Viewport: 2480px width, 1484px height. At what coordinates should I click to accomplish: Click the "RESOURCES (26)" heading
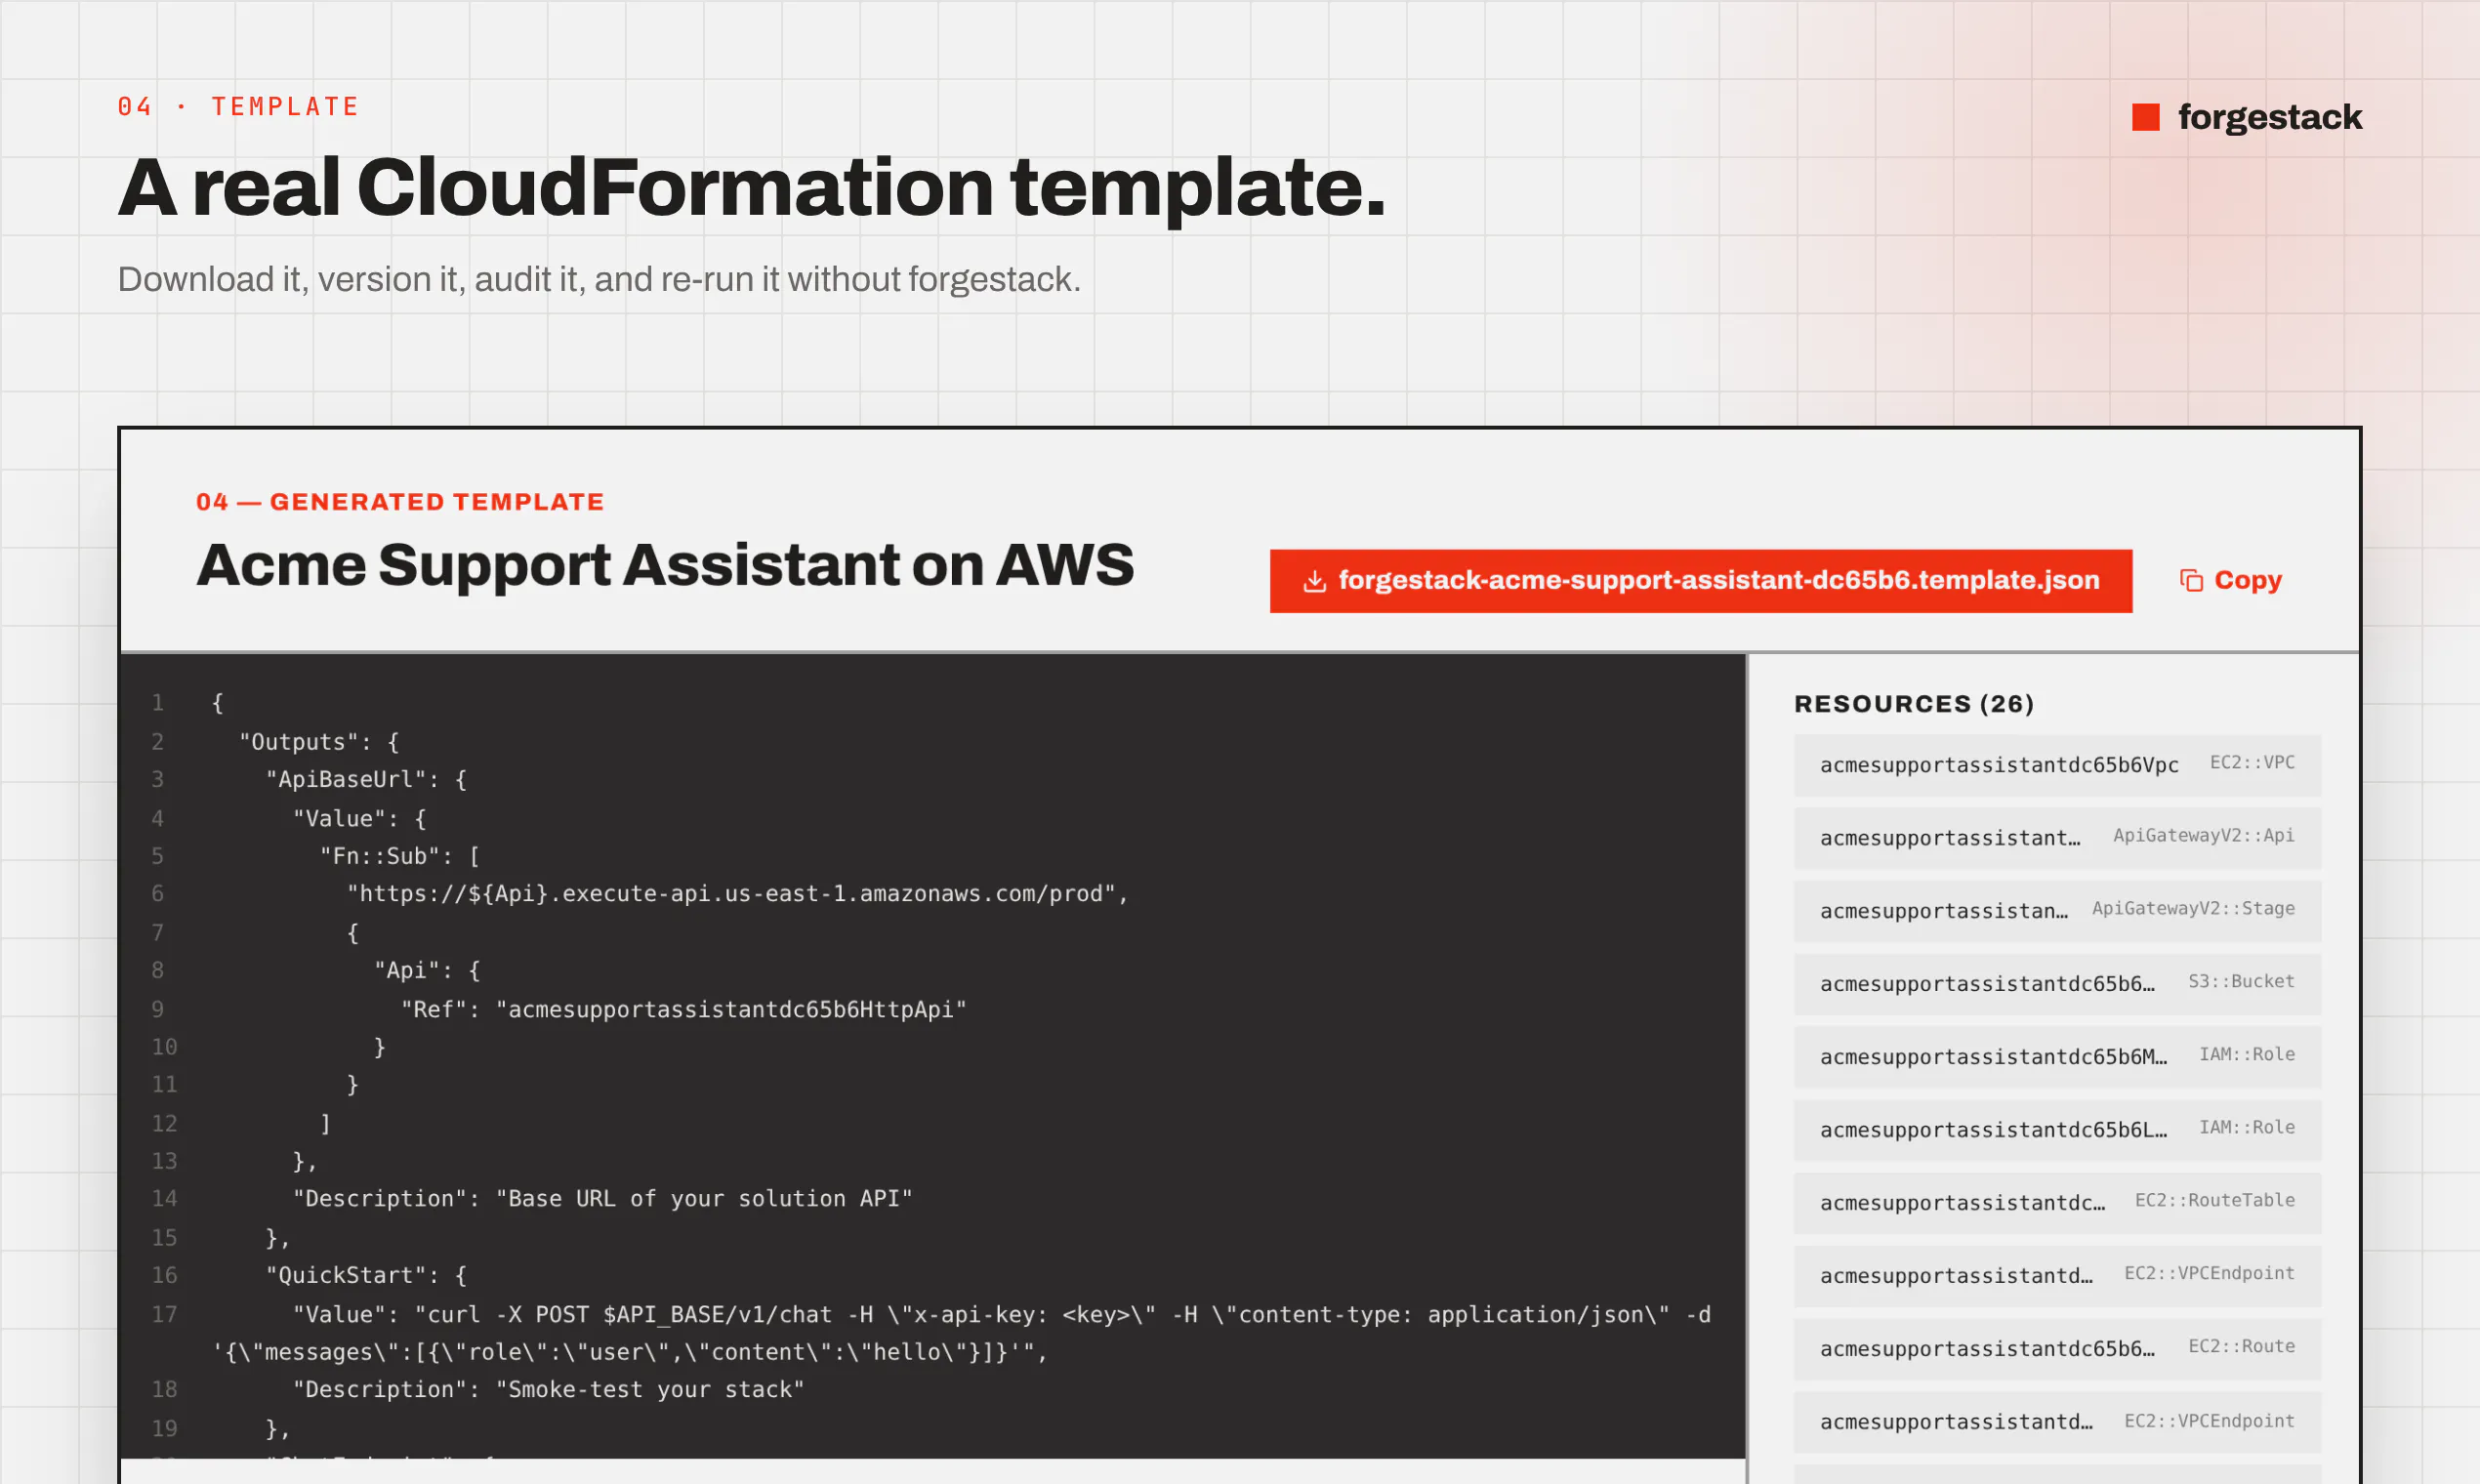point(1914,704)
